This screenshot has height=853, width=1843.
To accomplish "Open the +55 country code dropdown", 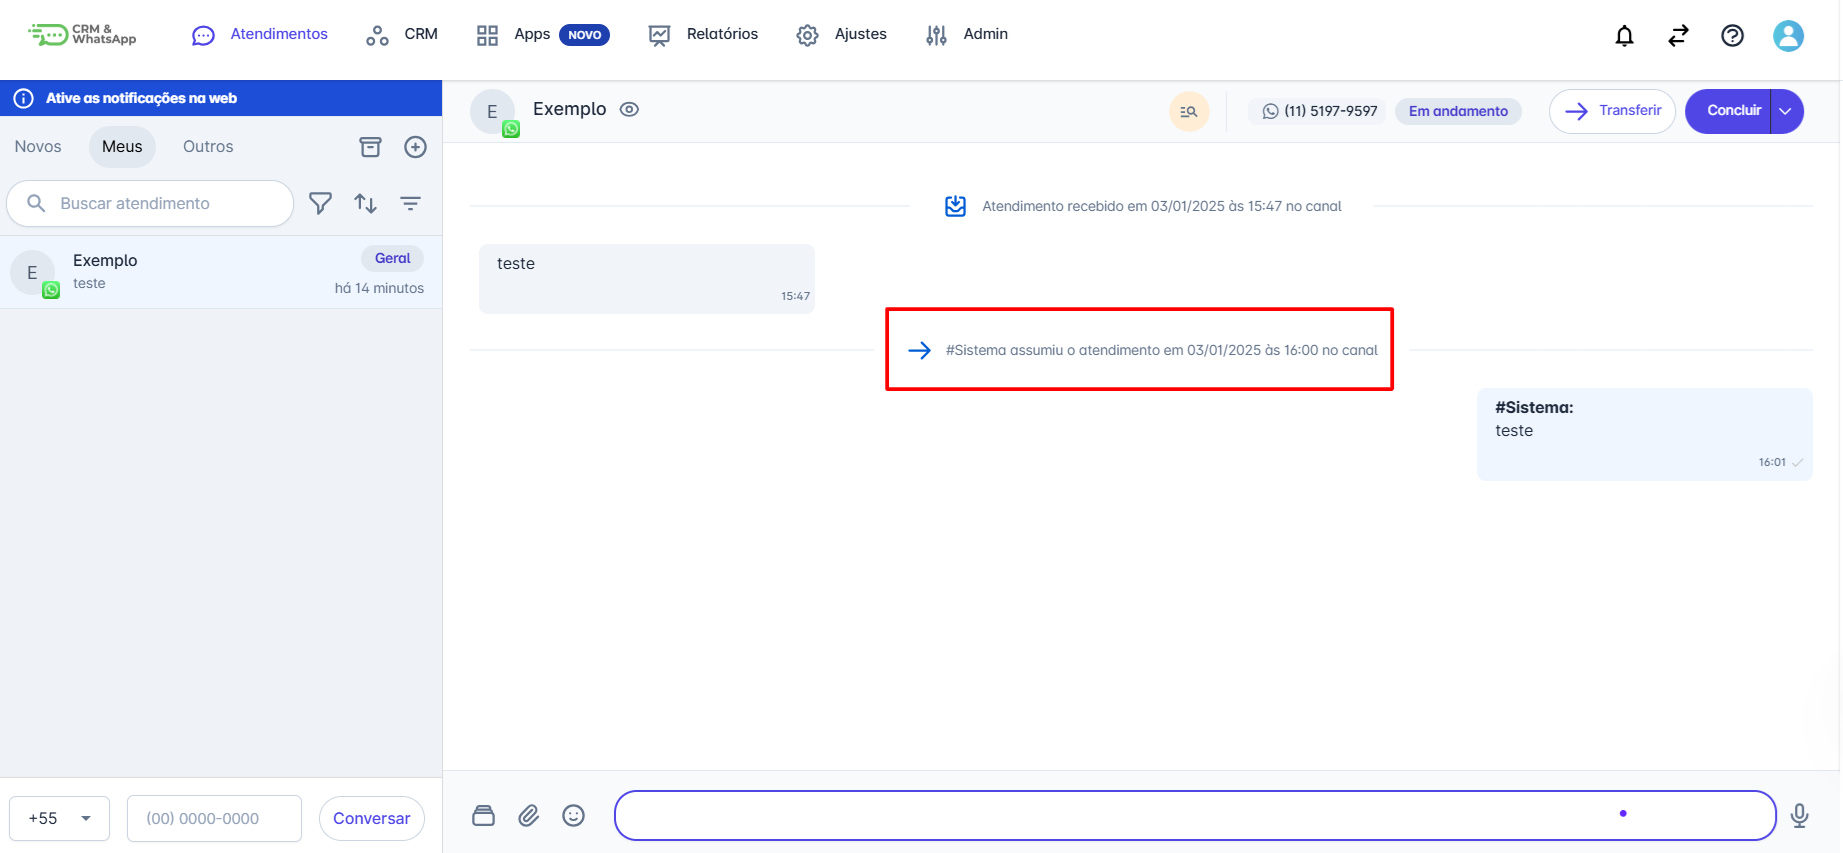I will click(59, 818).
